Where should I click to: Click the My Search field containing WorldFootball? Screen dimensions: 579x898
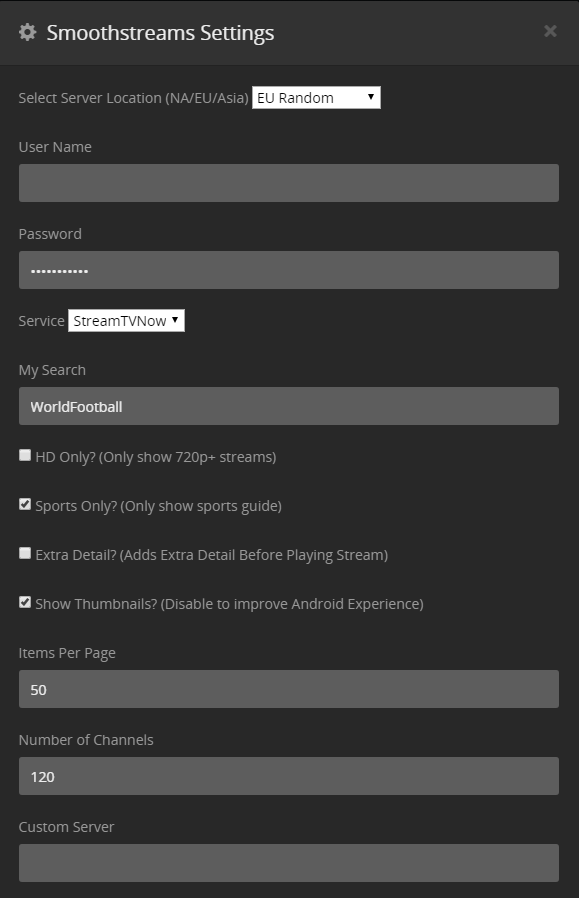click(x=289, y=406)
